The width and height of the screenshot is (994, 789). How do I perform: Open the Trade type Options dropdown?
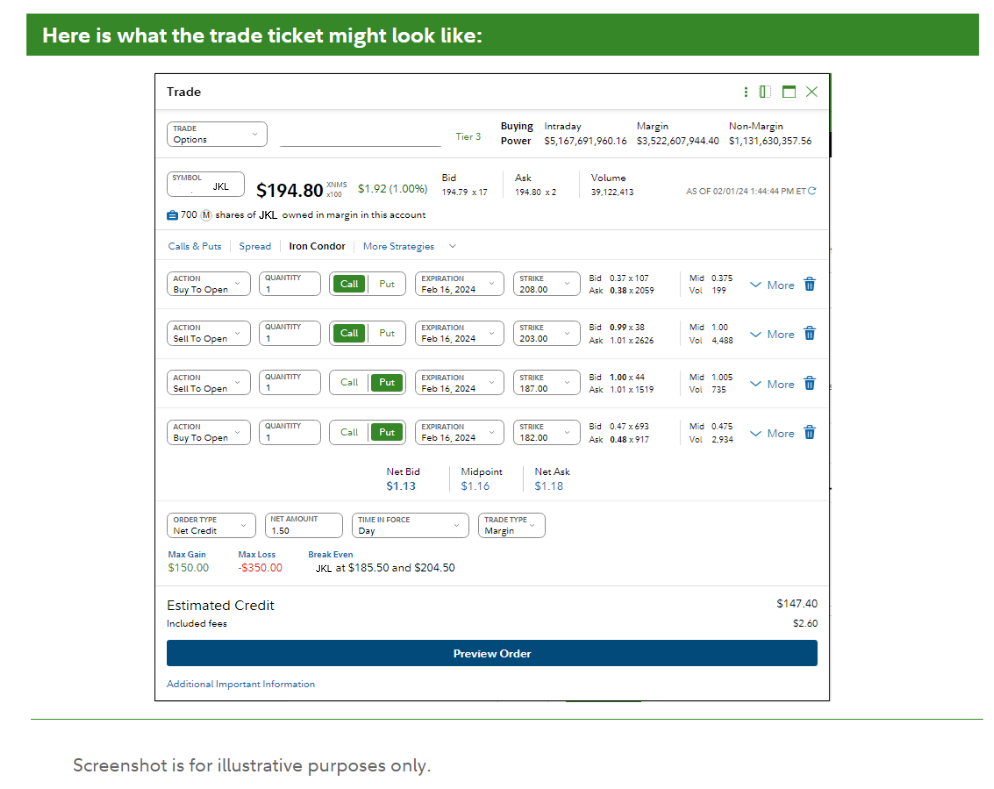(217, 134)
